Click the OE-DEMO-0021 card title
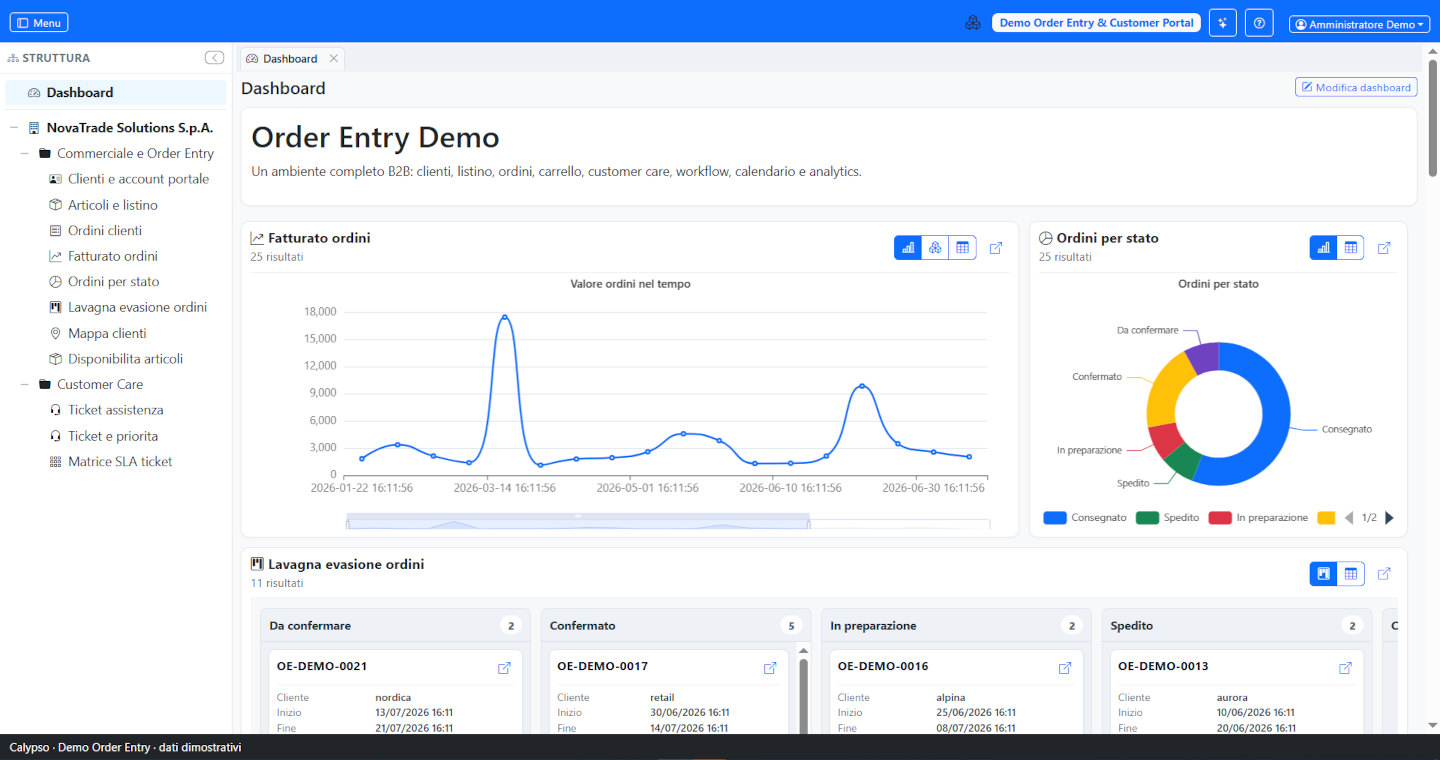Screen dimensions: 1440x760 click(x=322, y=666)
